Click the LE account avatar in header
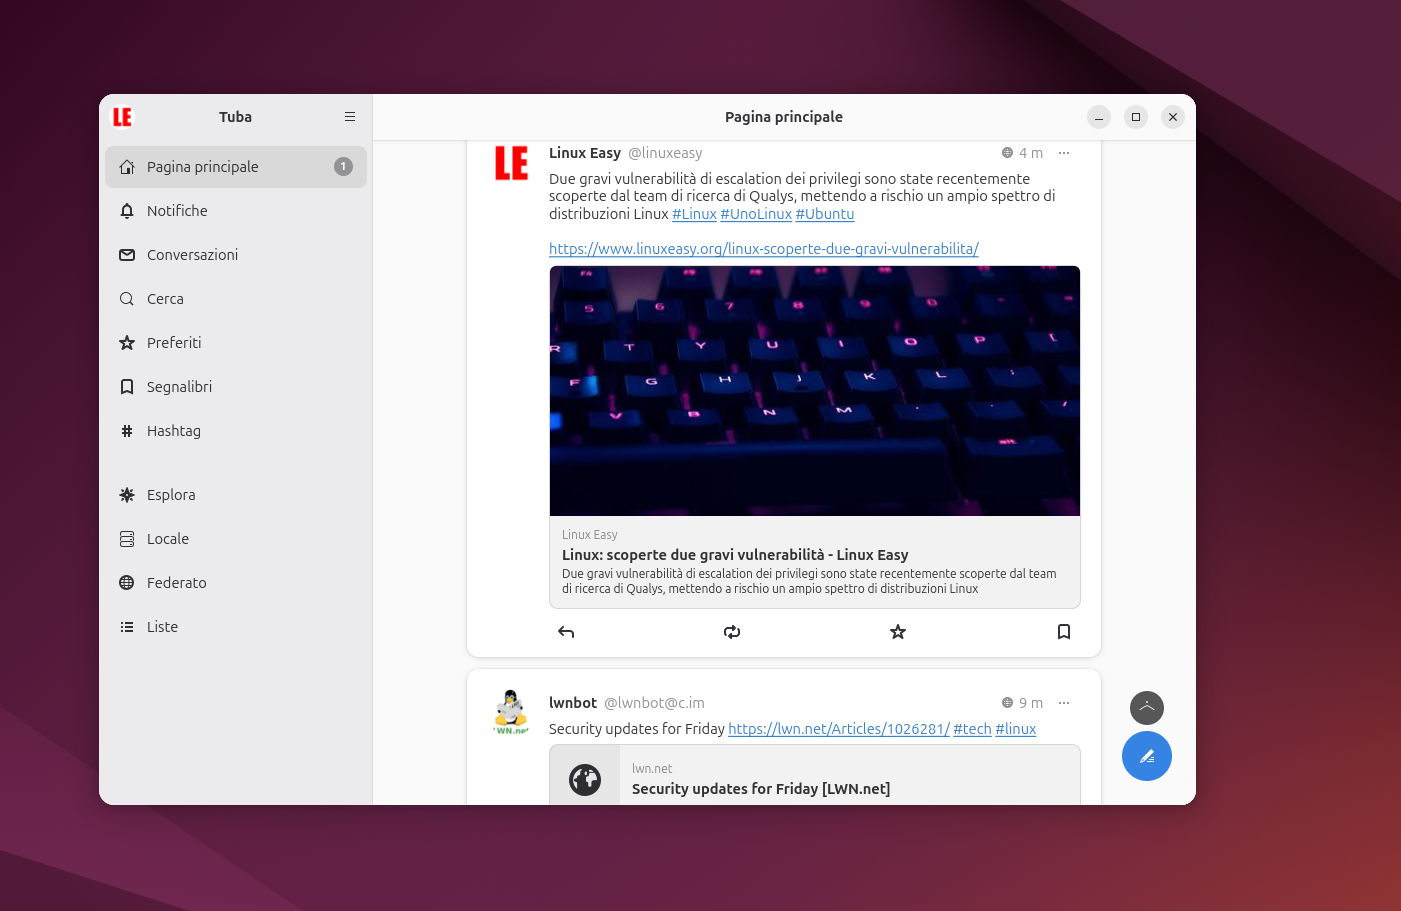This screenshot has width=1401, height=911. pyautogui.click(x=122, y=117)
